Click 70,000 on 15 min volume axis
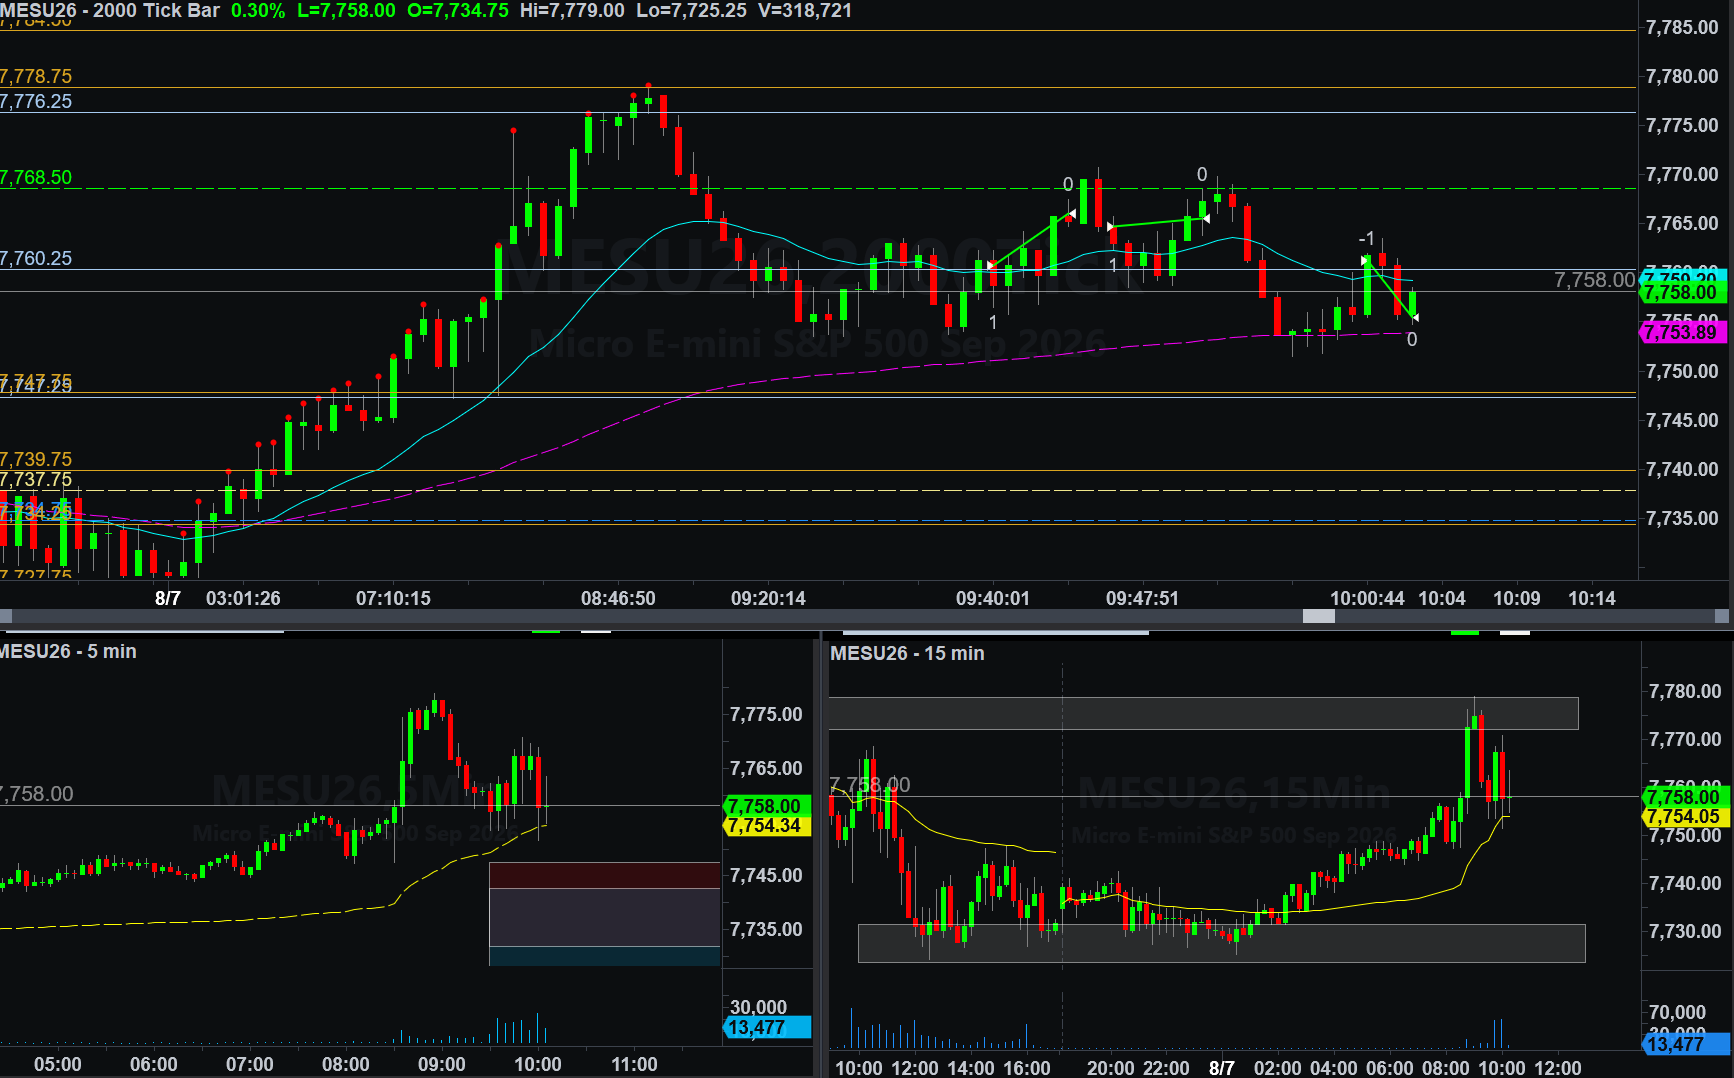The width and height of the screenshot is (1734, 1078). (x=1677, y=1012)
